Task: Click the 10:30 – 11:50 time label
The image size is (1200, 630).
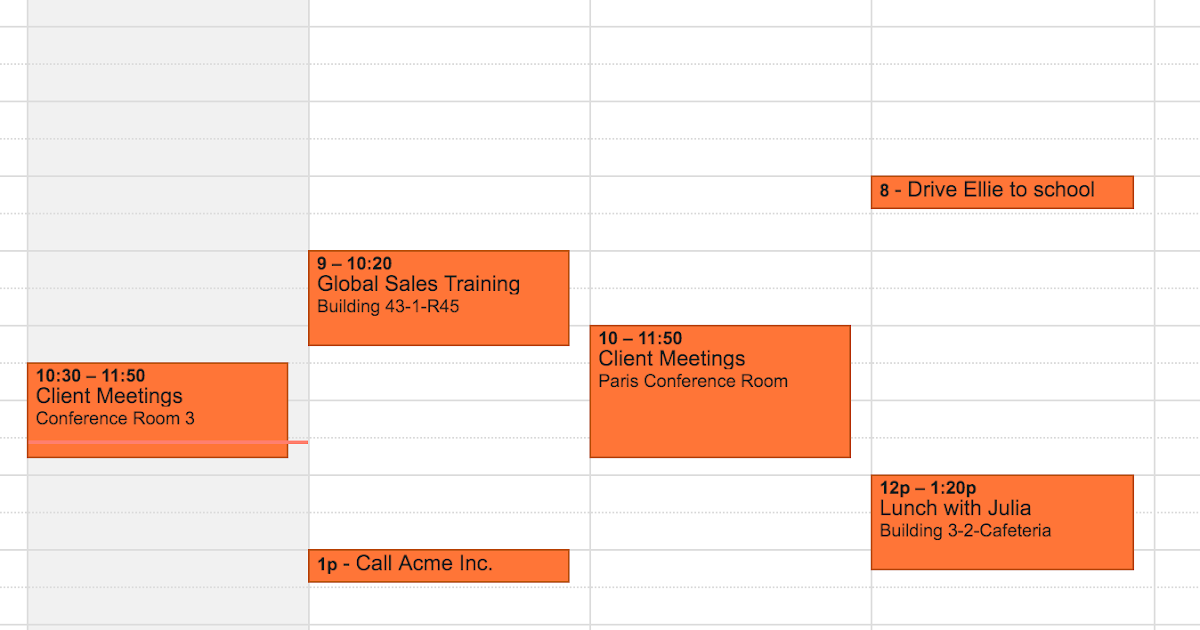Action: (x=89, y=375)
